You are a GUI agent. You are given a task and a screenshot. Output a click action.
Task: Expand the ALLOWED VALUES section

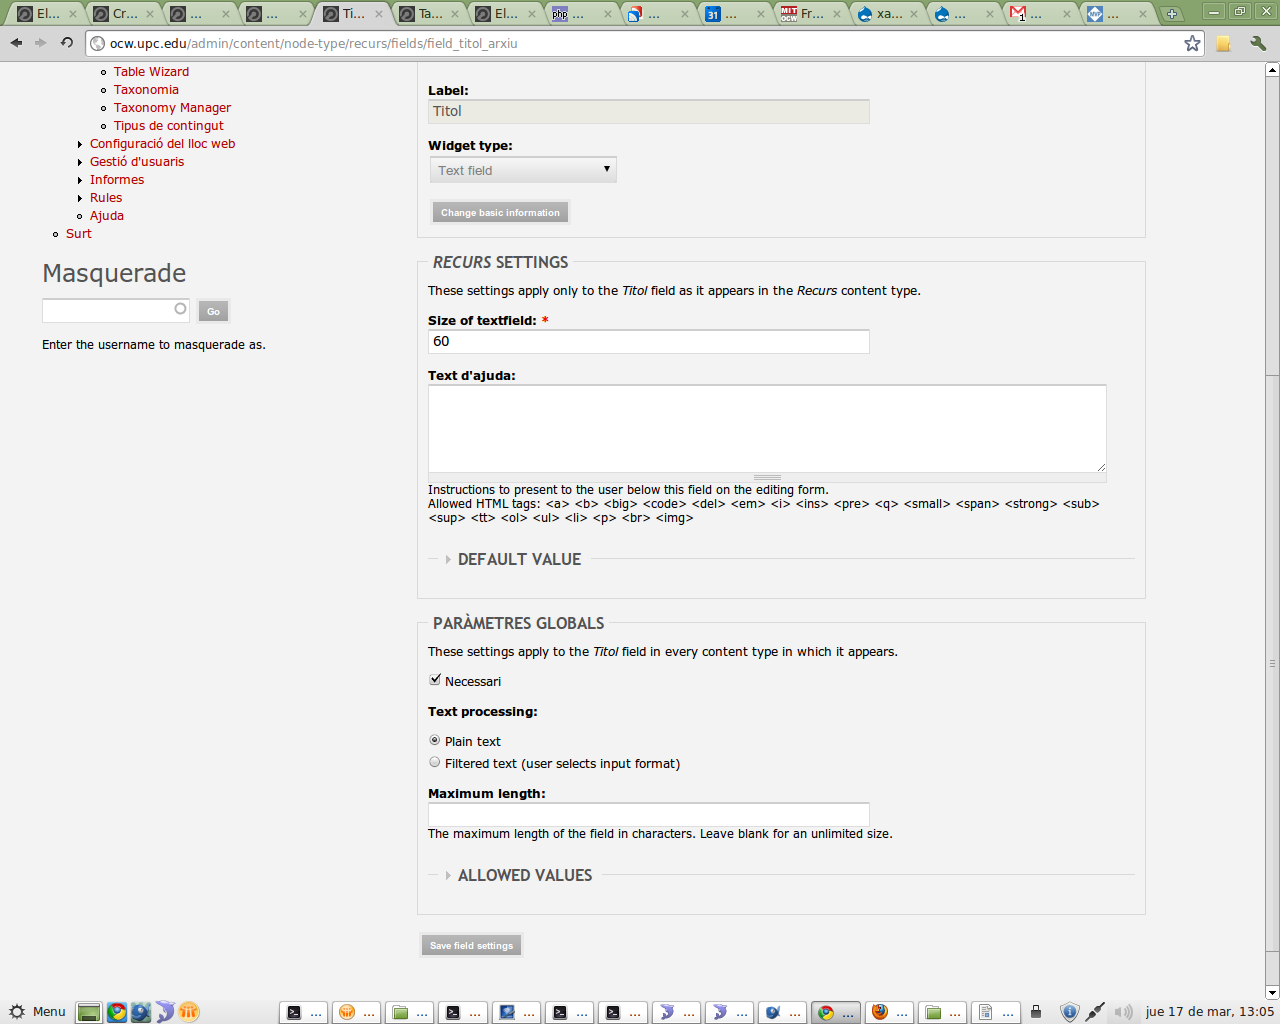coord(525,875)
